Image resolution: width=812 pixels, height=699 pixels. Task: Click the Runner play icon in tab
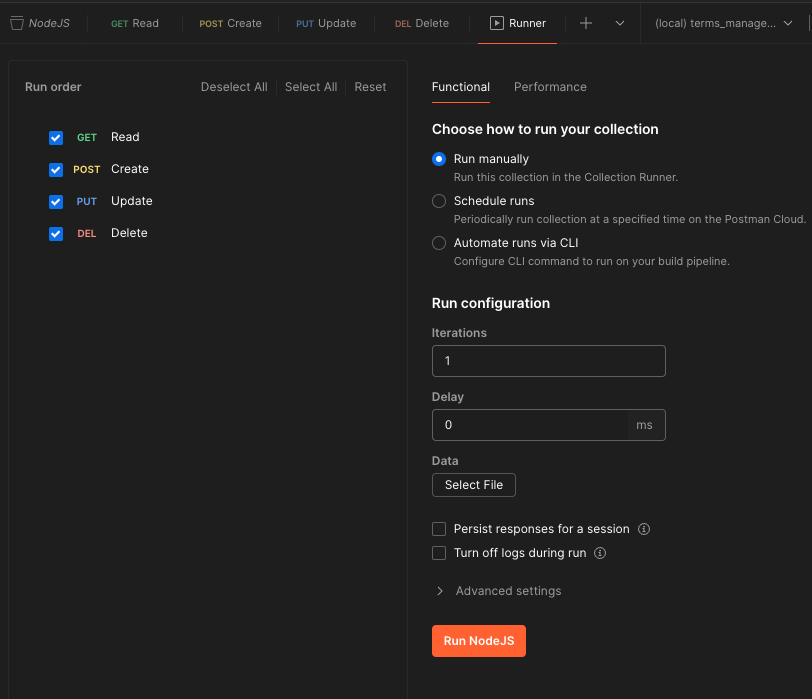(x=496, y=23)
